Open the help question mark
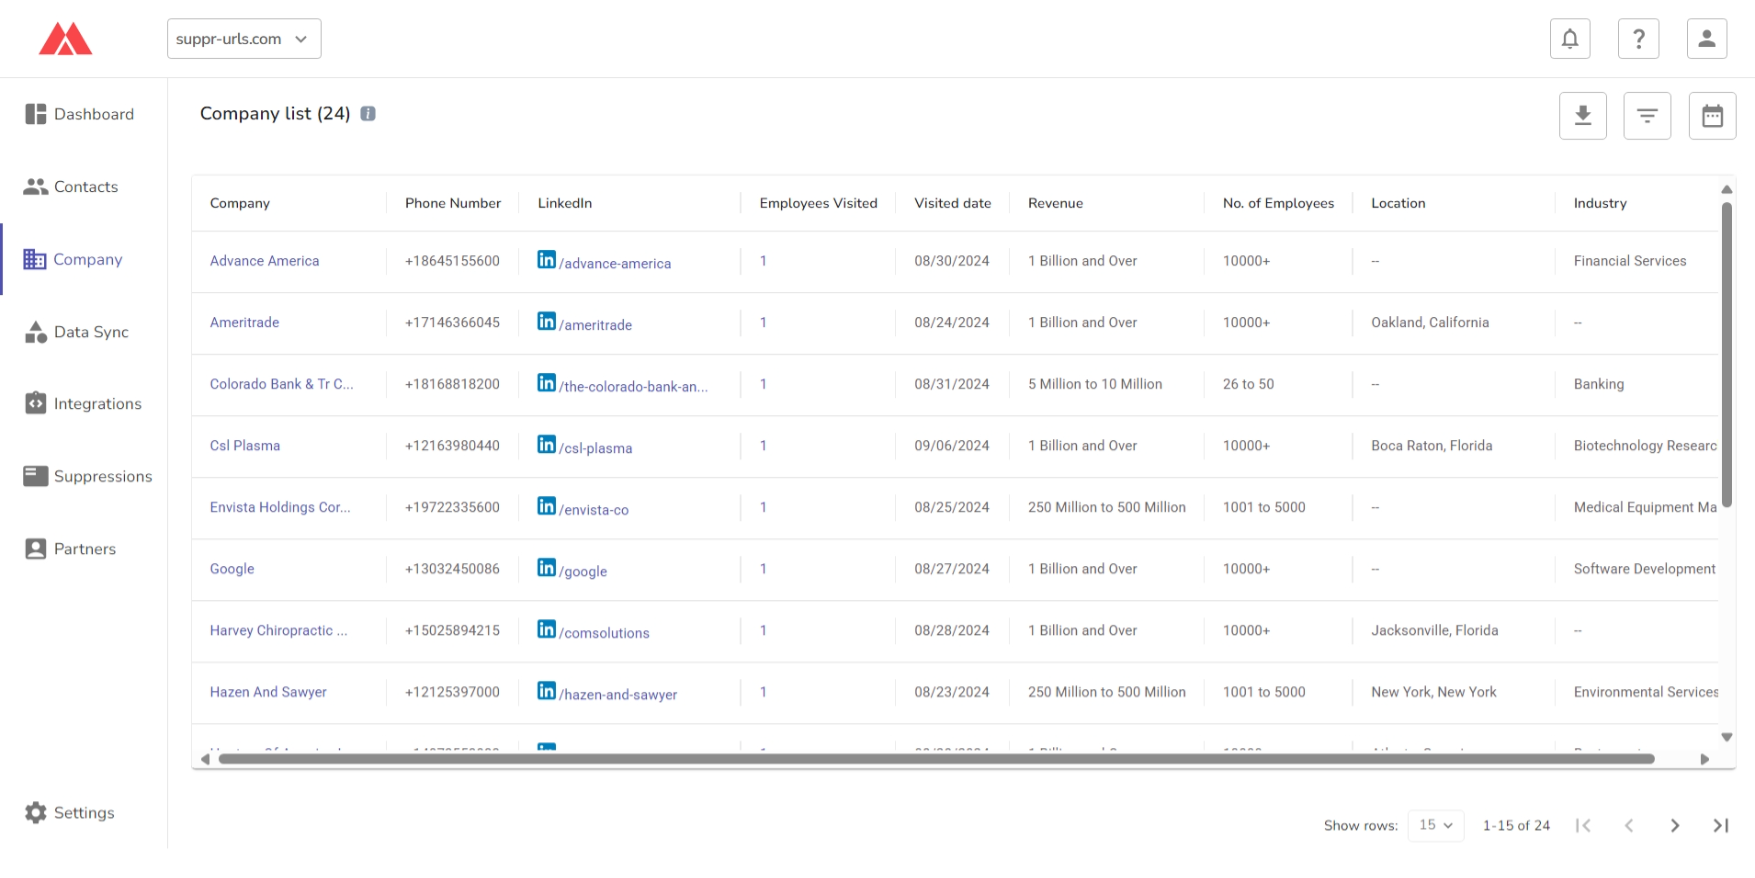Image resolution: width=1755 pixels, height=878 pixels. pyautogui.click(x=1639, y=39)
